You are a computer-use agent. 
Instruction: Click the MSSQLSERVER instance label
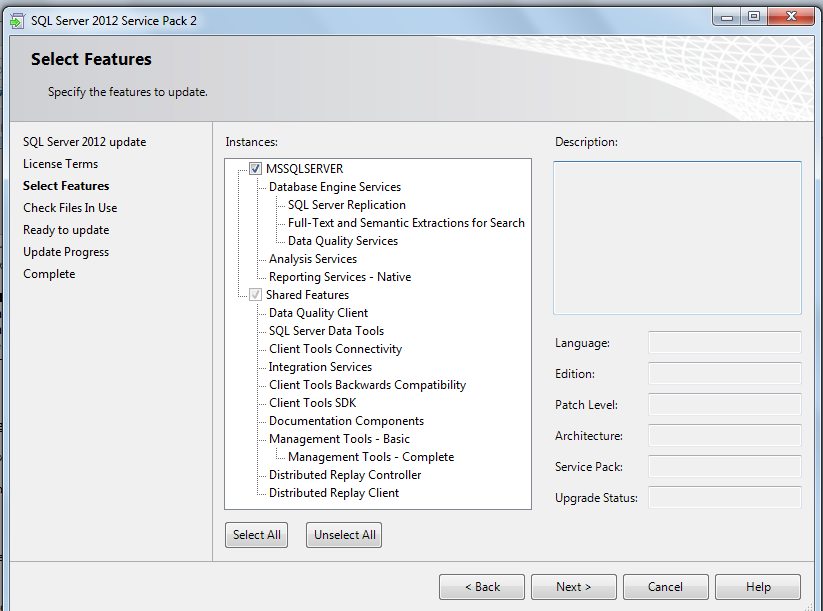[304, 168]
